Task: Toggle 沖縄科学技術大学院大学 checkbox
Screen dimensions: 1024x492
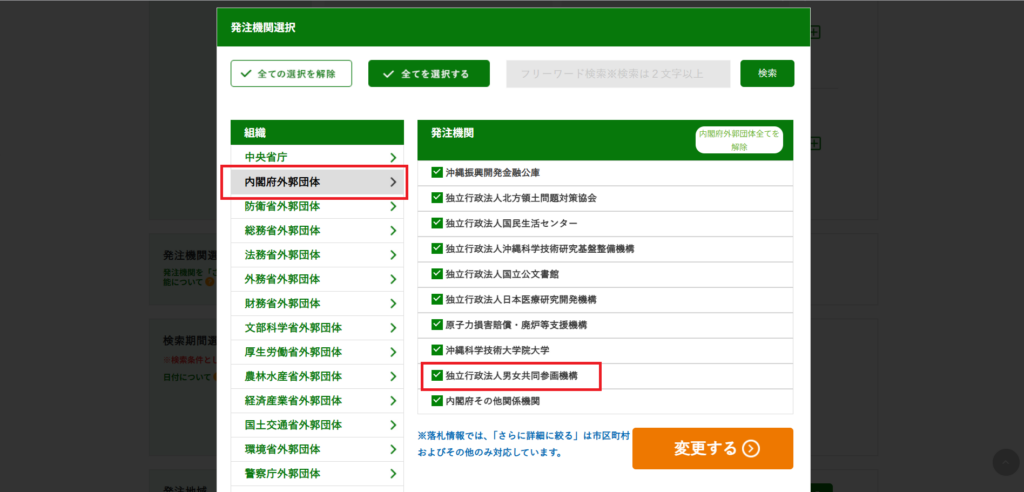Action: tap(437, 350)
